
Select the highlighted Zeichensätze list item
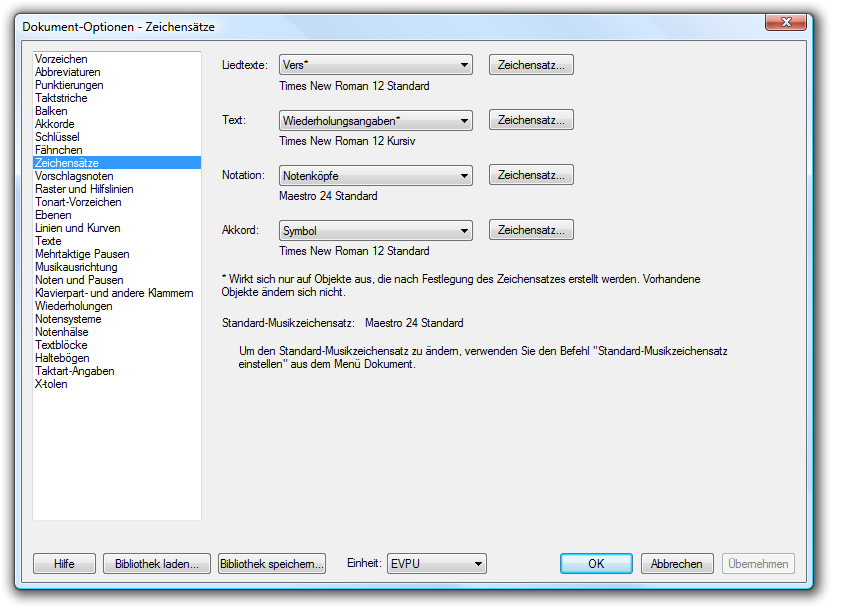118,164
